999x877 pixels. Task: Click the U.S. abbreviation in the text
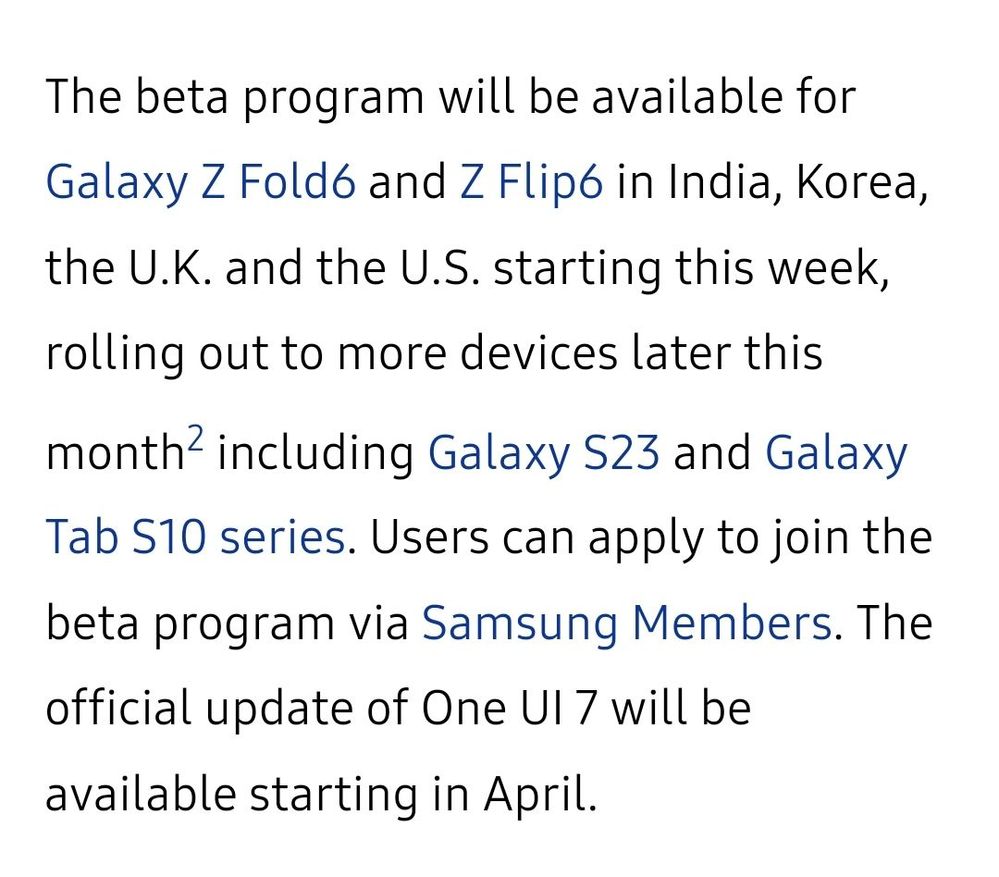pyautogui.click(x=440, y=267)
